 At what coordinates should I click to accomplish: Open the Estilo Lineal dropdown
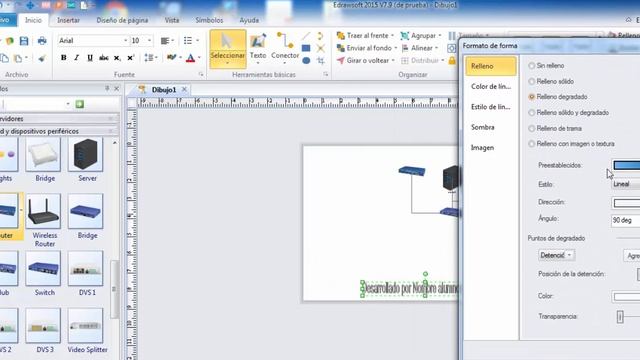click(x=626, y=184)
